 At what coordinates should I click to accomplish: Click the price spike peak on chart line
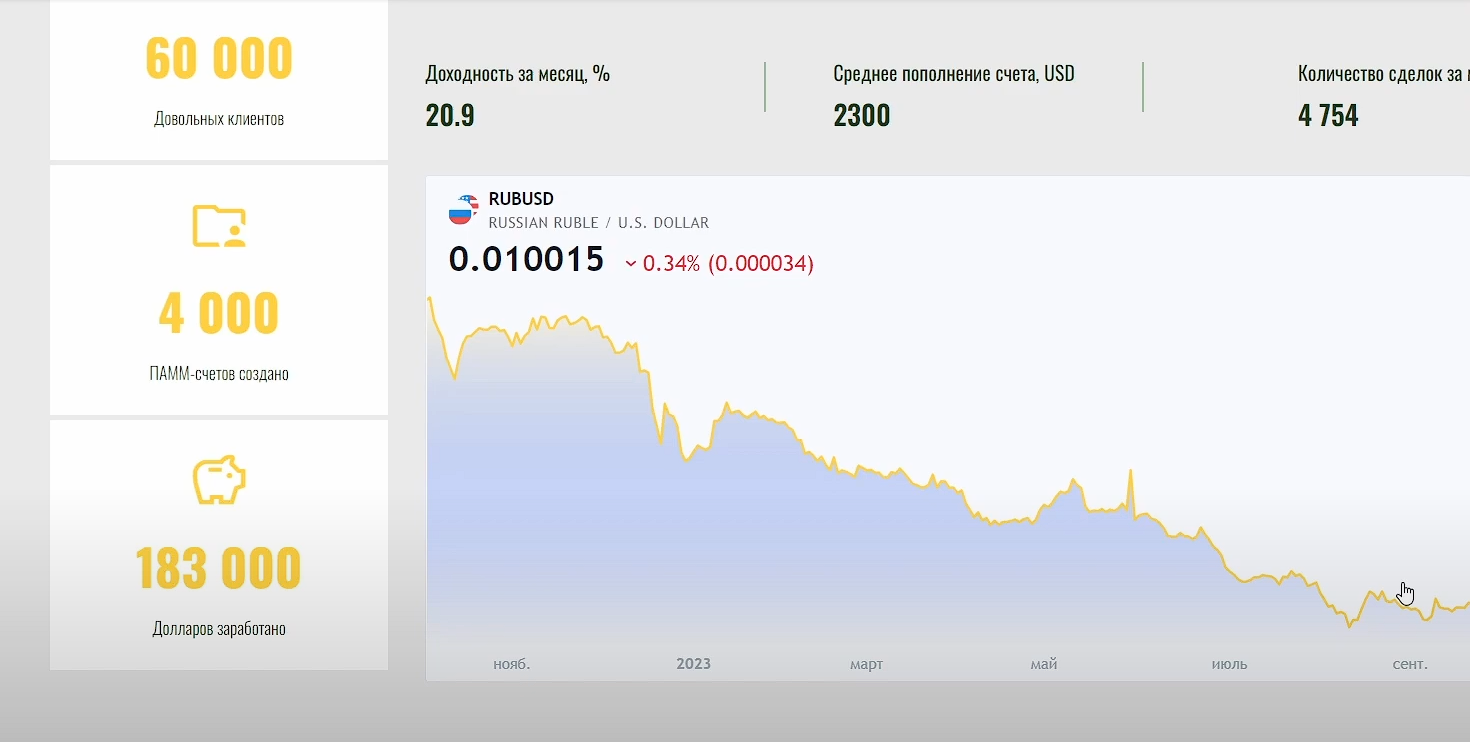1130,470
